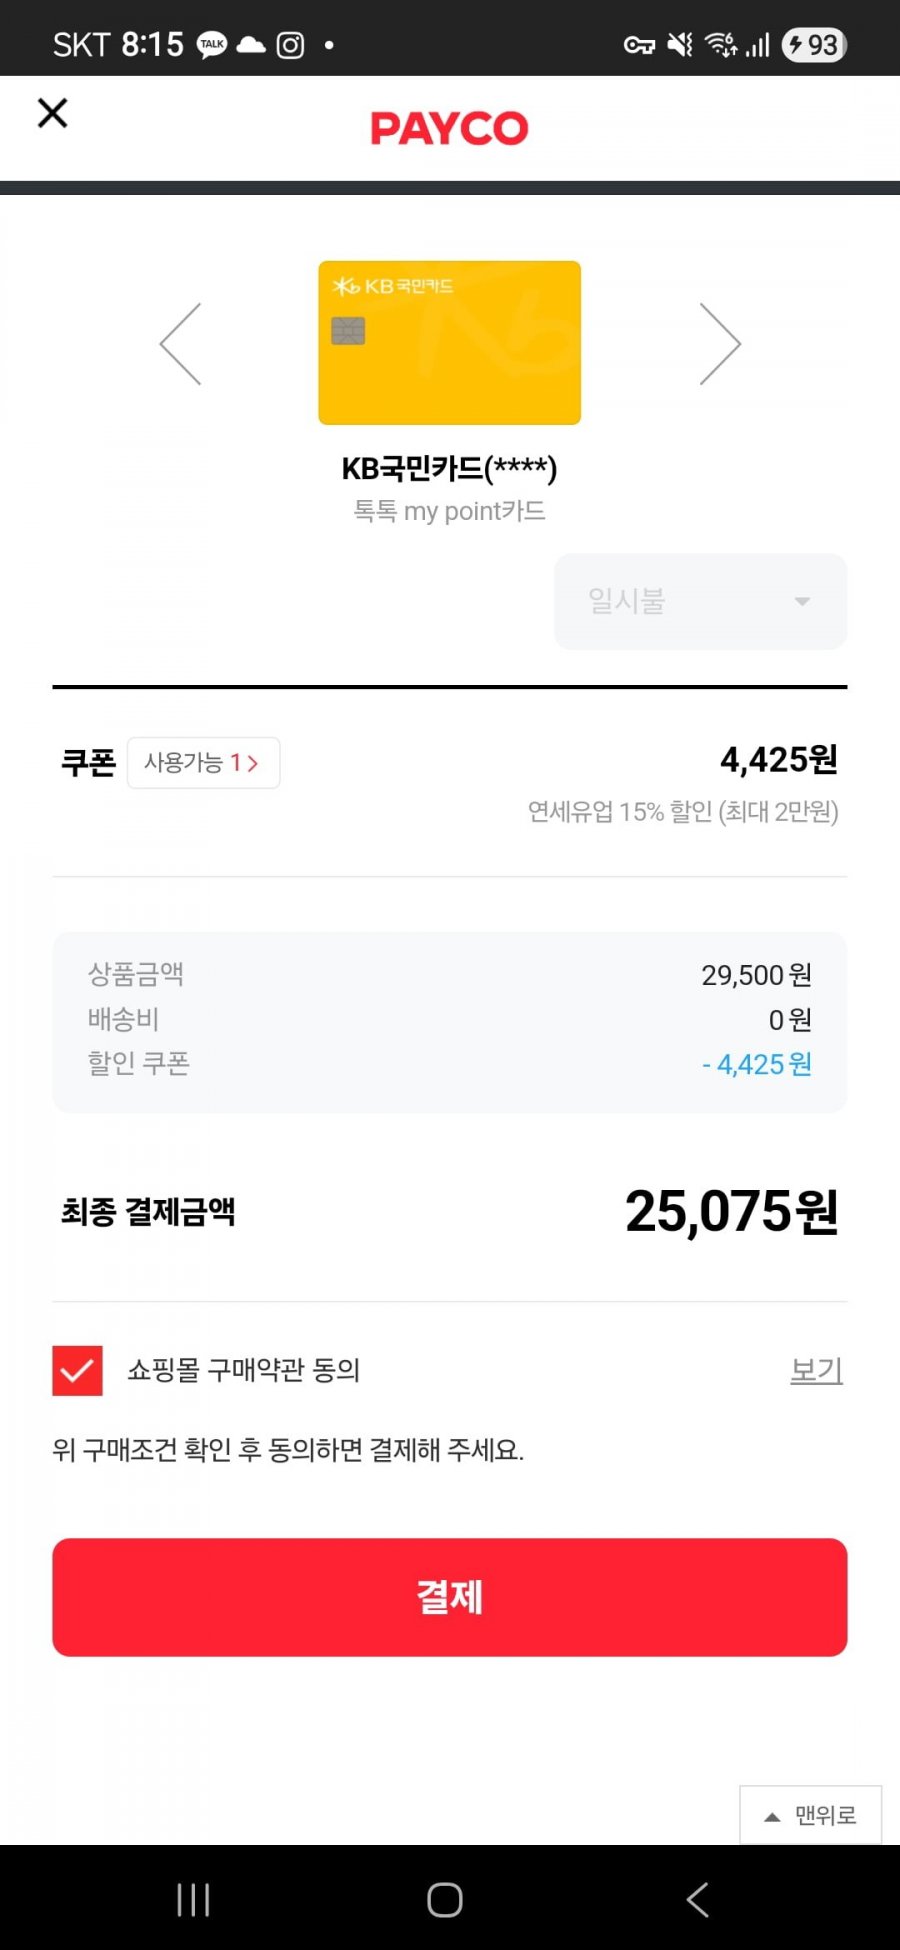Tap the Instagram notification icon
The height and width of the screenshot is (1950, 900).
click(290, 45)
